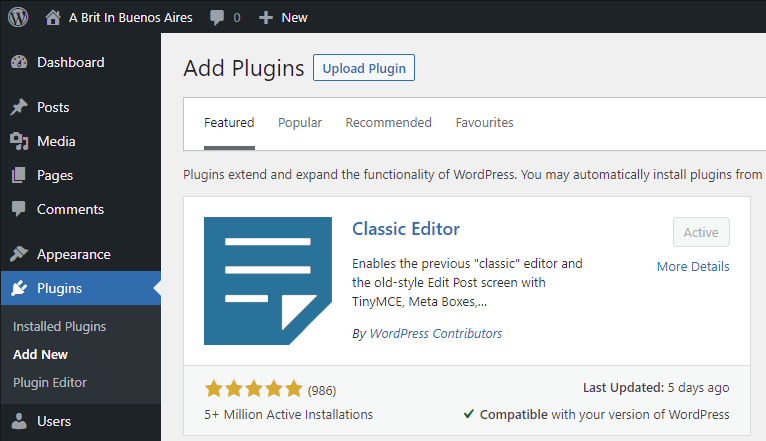Click the plus New icon
This screenshot has width=766, height=441.
tap(266, 18)
